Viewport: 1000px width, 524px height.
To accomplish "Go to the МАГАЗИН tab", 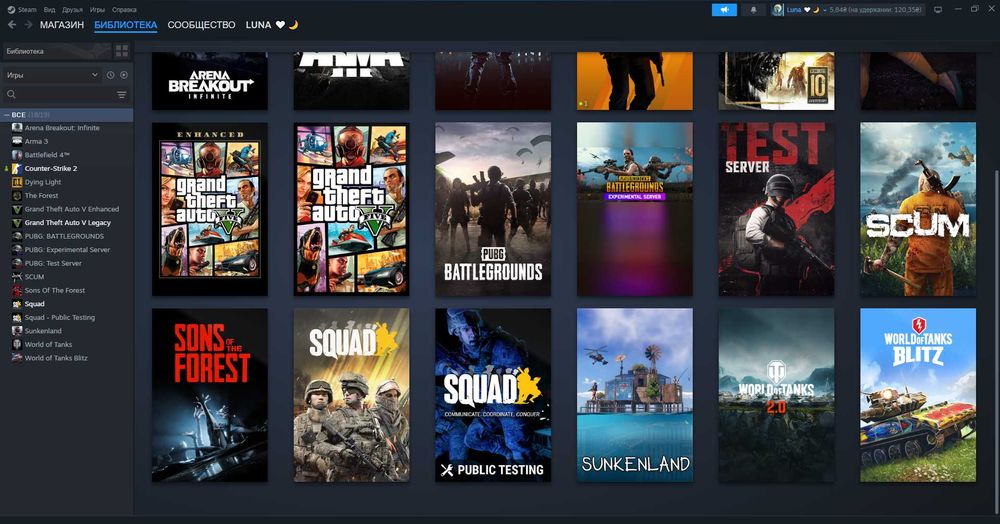I will (x=62, y=25).
